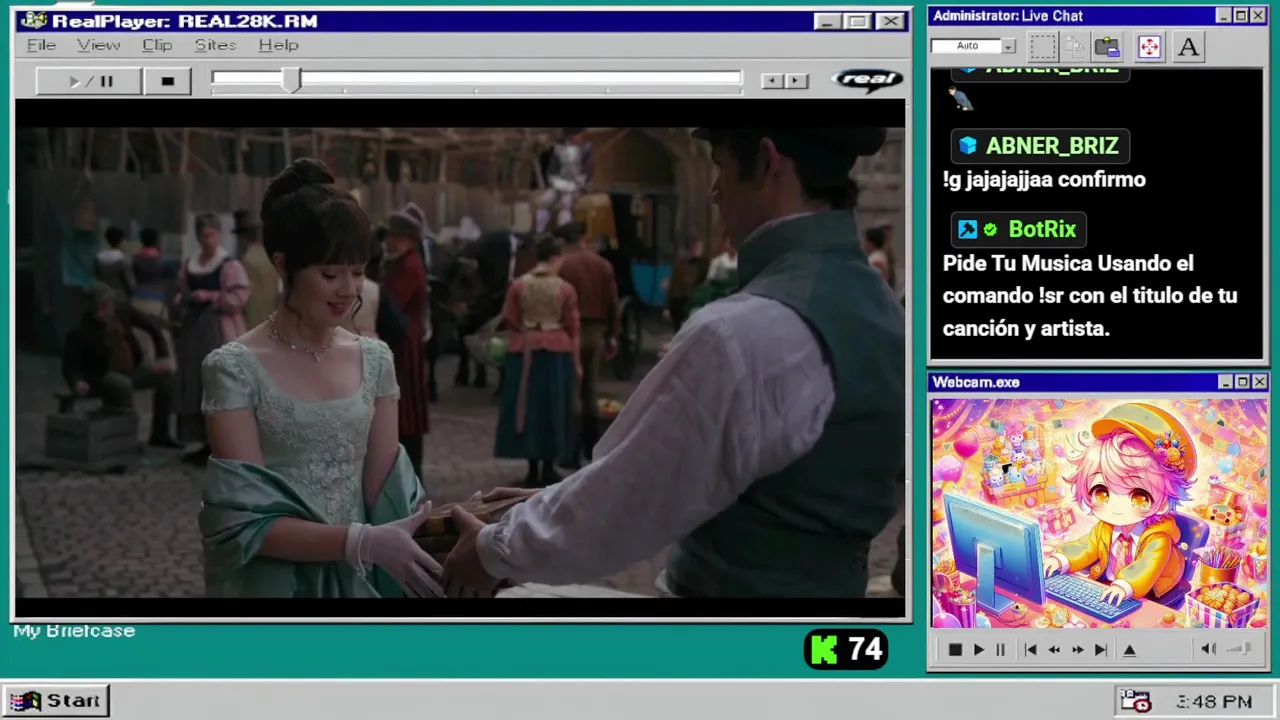Click the Real logo in RealPlayer
Viewport: 1280px width, 720px height.
867,80
